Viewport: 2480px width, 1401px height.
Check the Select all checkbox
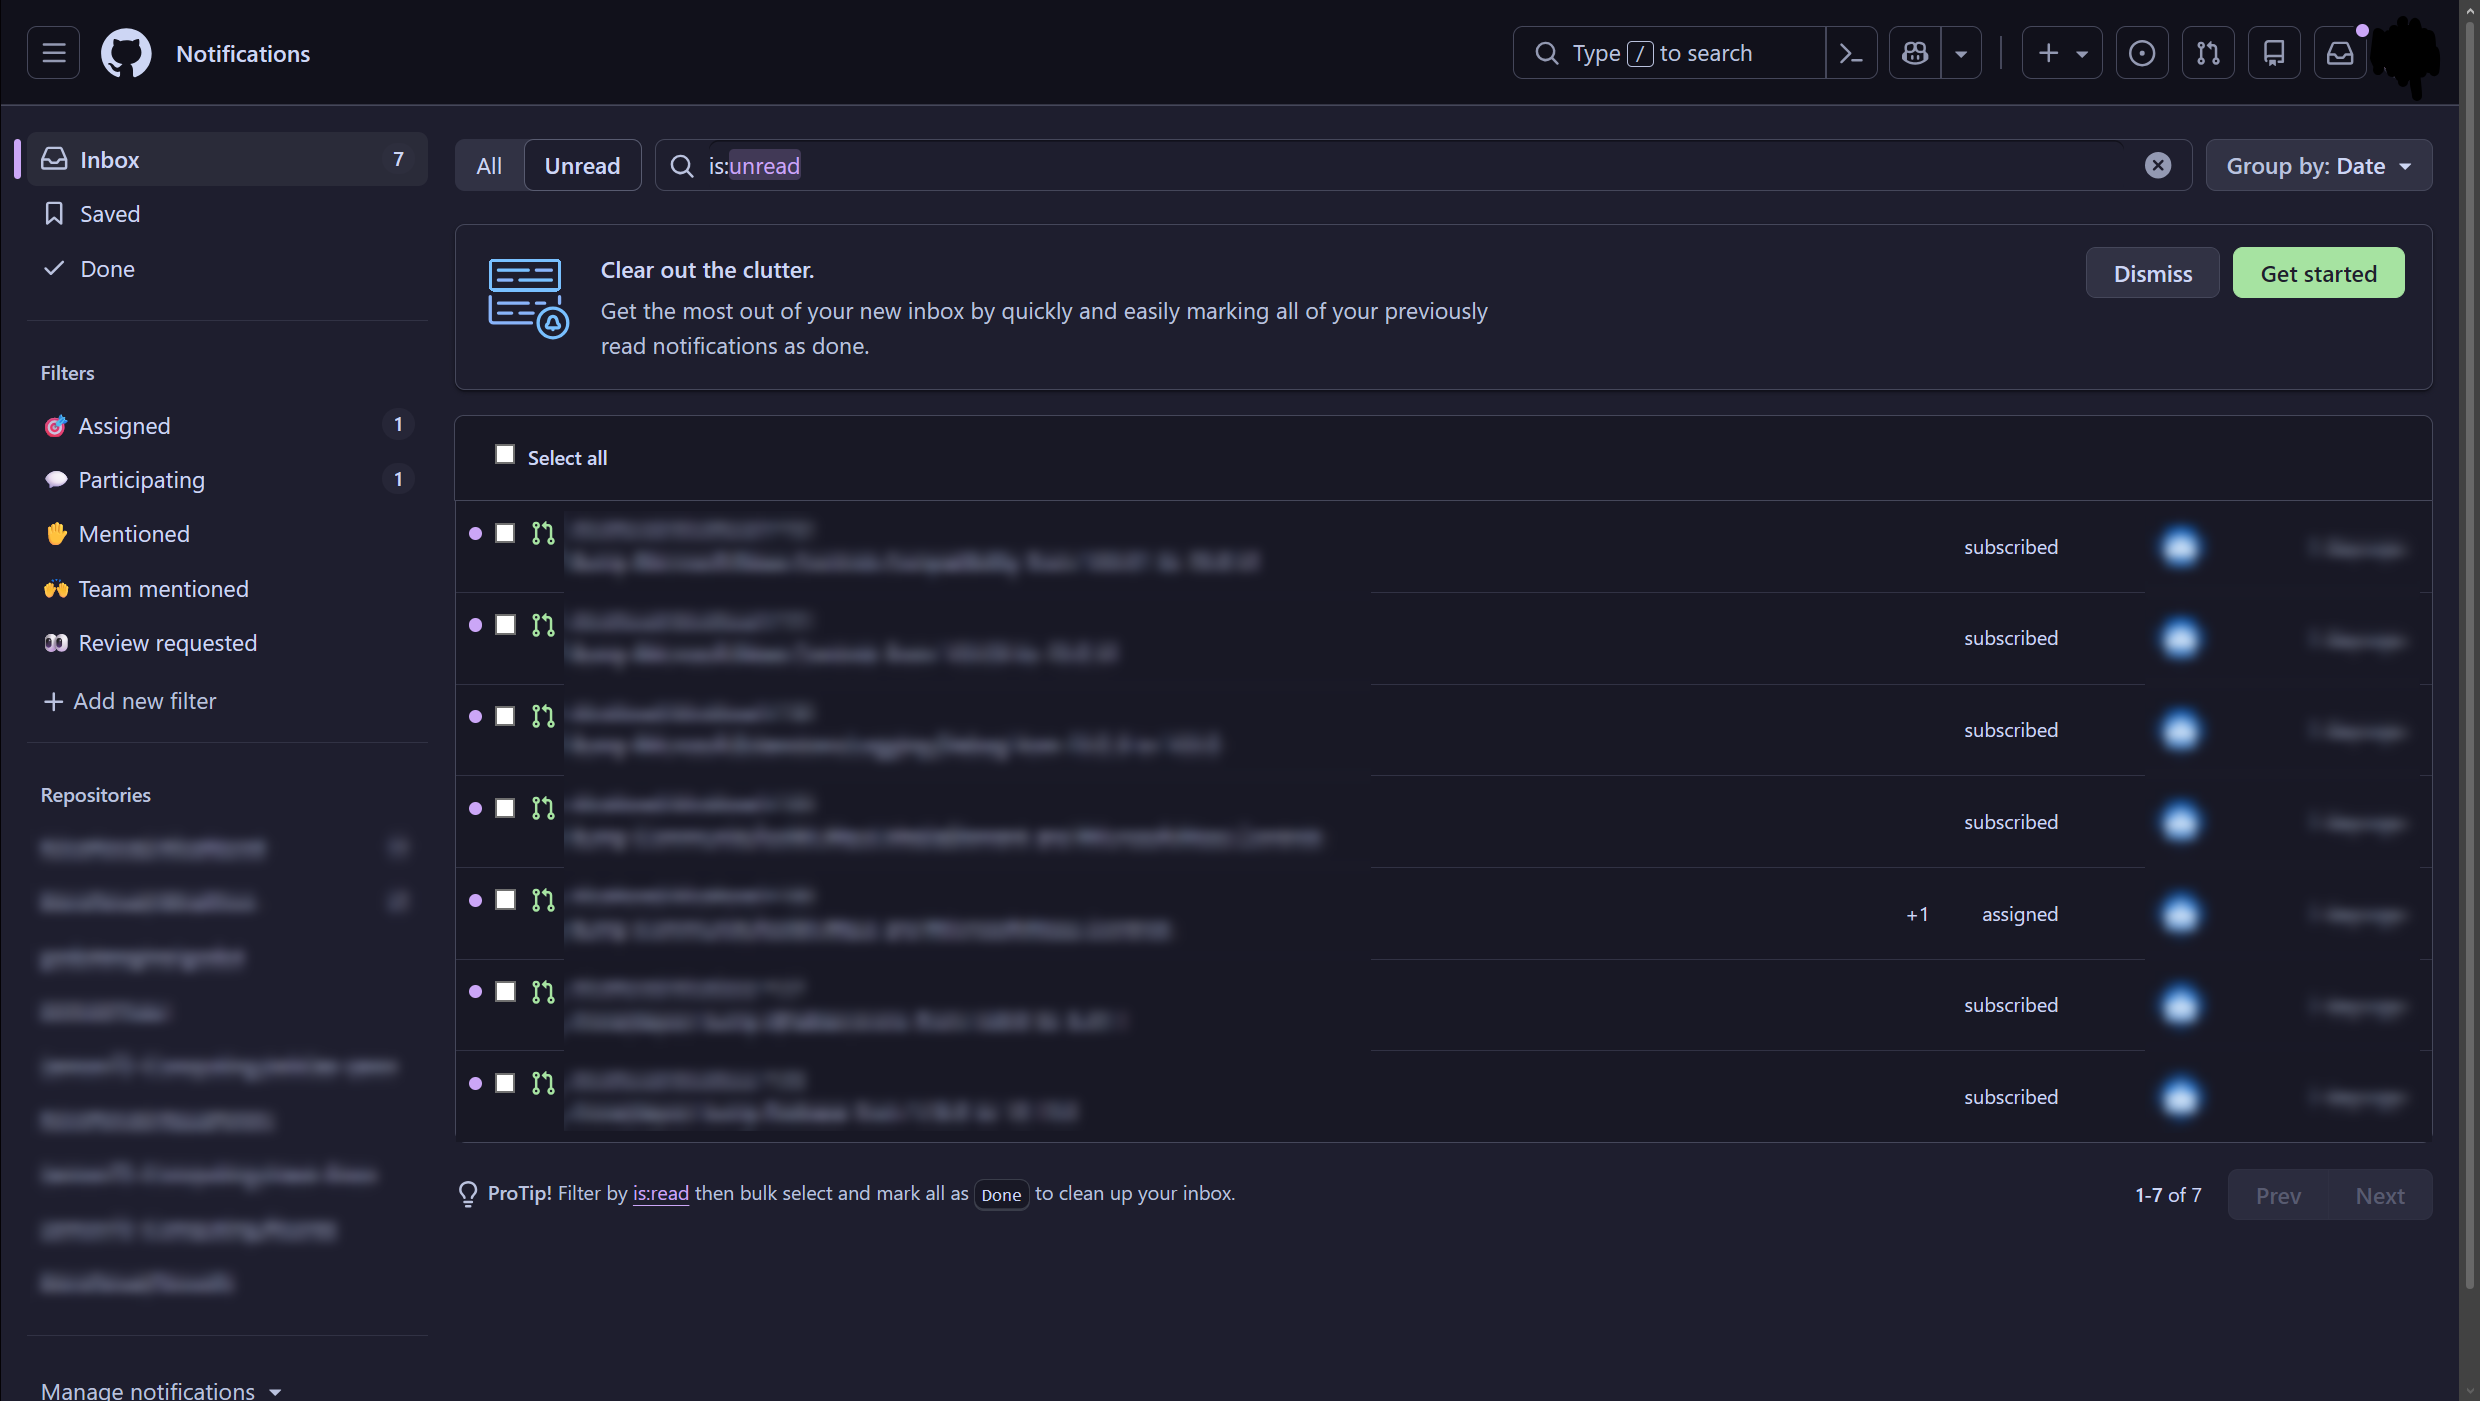coord(505,455)
